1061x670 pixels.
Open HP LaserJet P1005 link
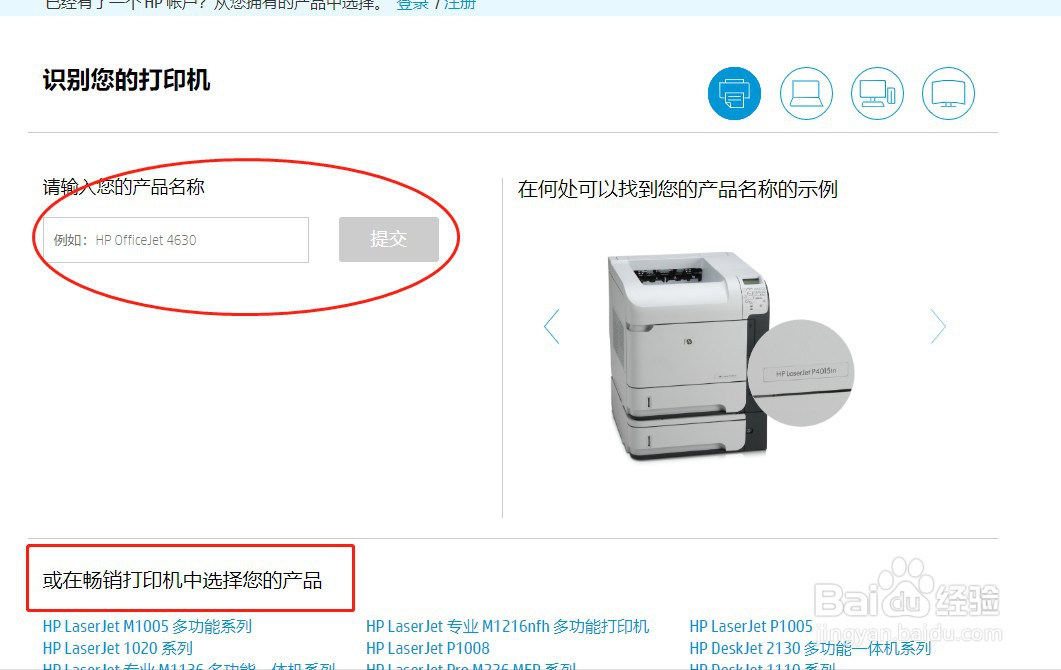750,627
